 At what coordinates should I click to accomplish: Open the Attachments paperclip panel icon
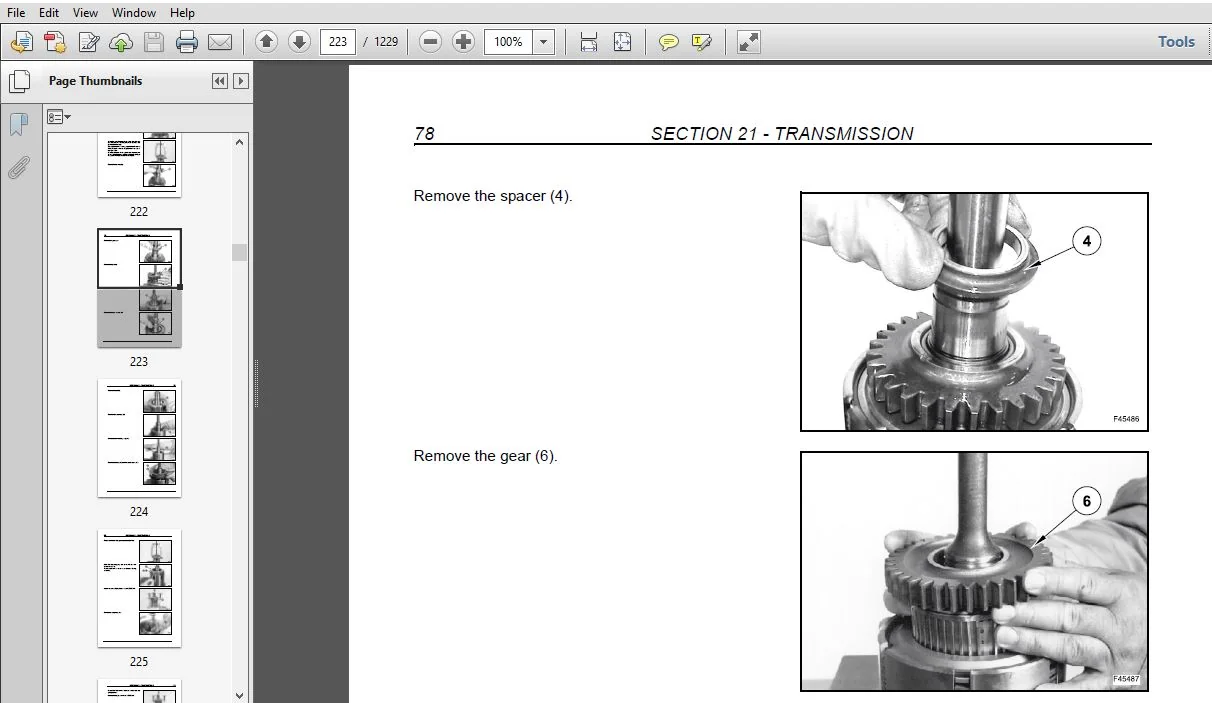click(18, 167)
